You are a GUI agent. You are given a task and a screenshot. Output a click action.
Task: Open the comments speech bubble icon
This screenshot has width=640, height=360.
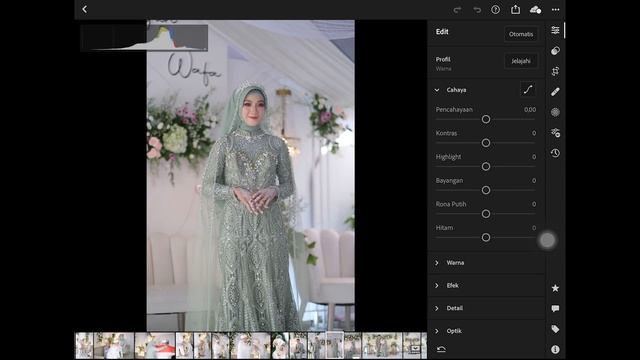pyautogui.click(x=555, y=309)
